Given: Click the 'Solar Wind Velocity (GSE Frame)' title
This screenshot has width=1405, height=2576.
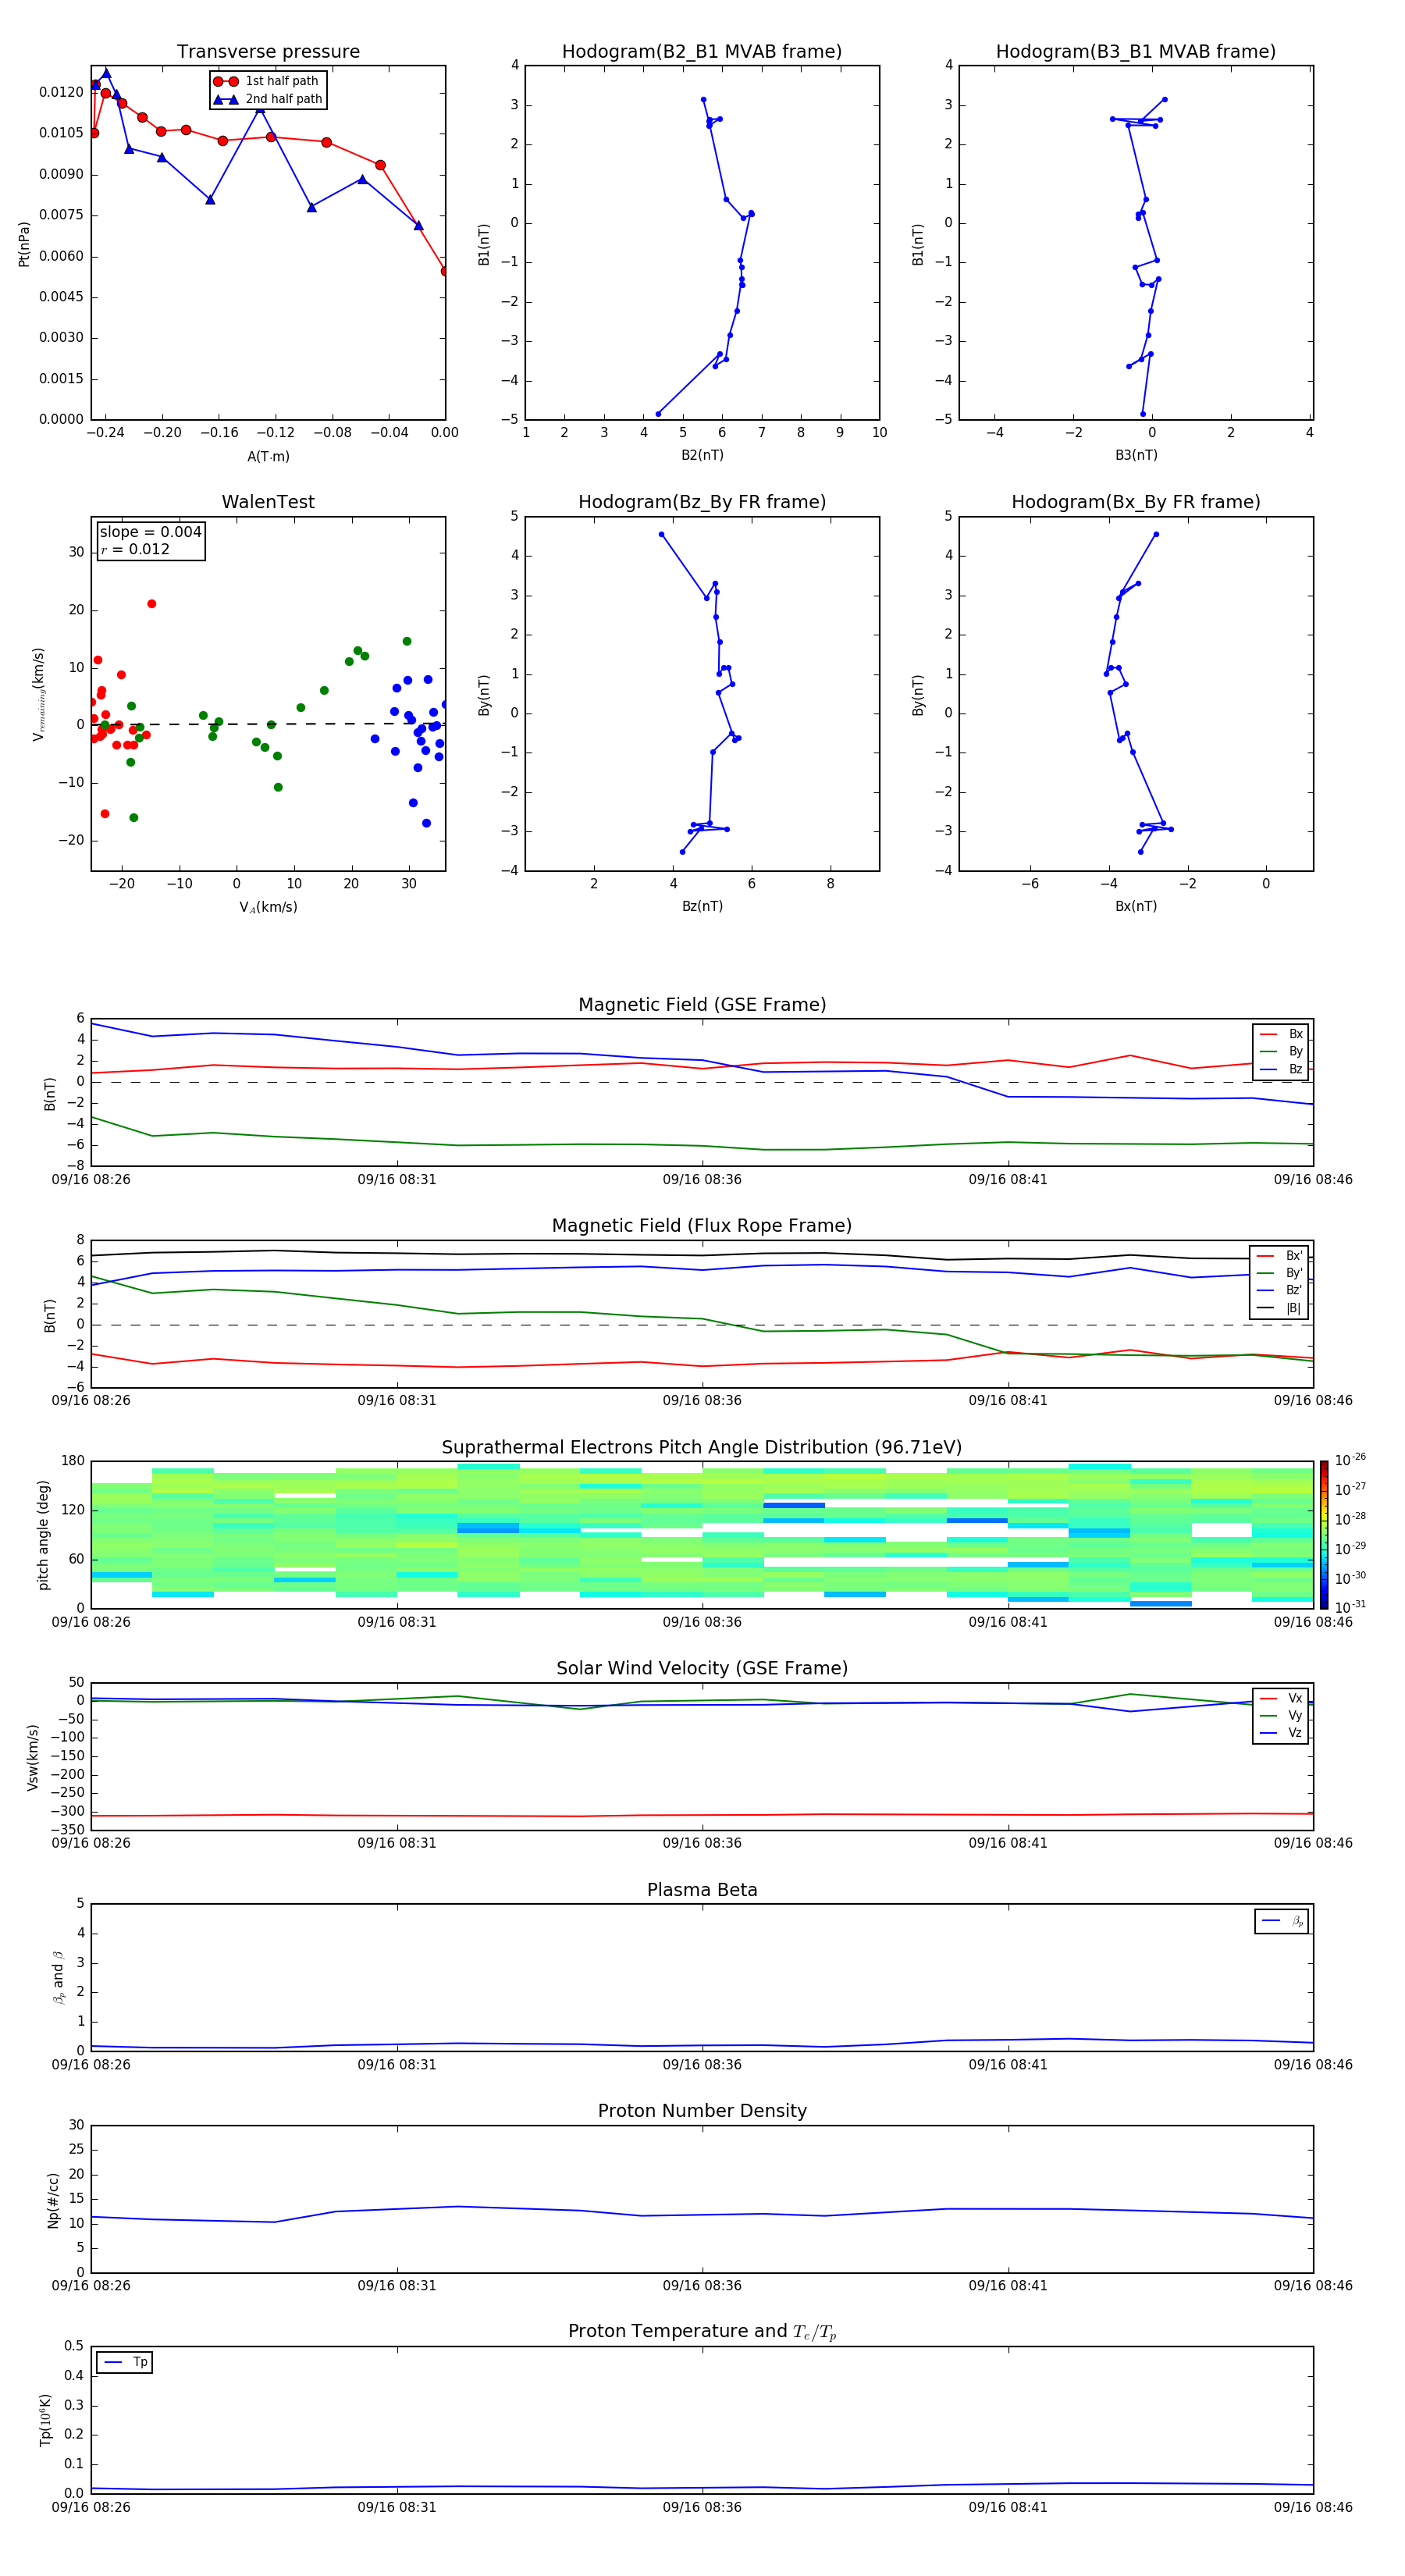Looking at the screenshot, I should 702,1668.
